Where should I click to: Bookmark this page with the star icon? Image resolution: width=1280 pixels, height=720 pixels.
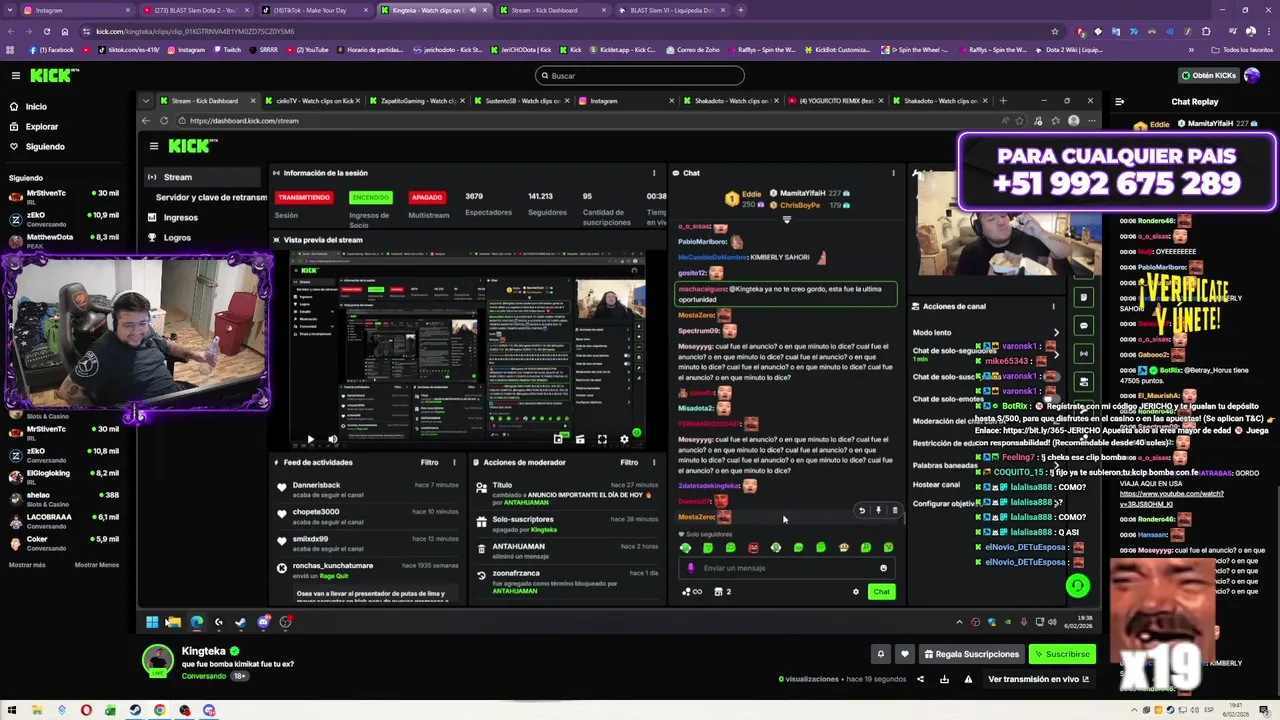1054,31
